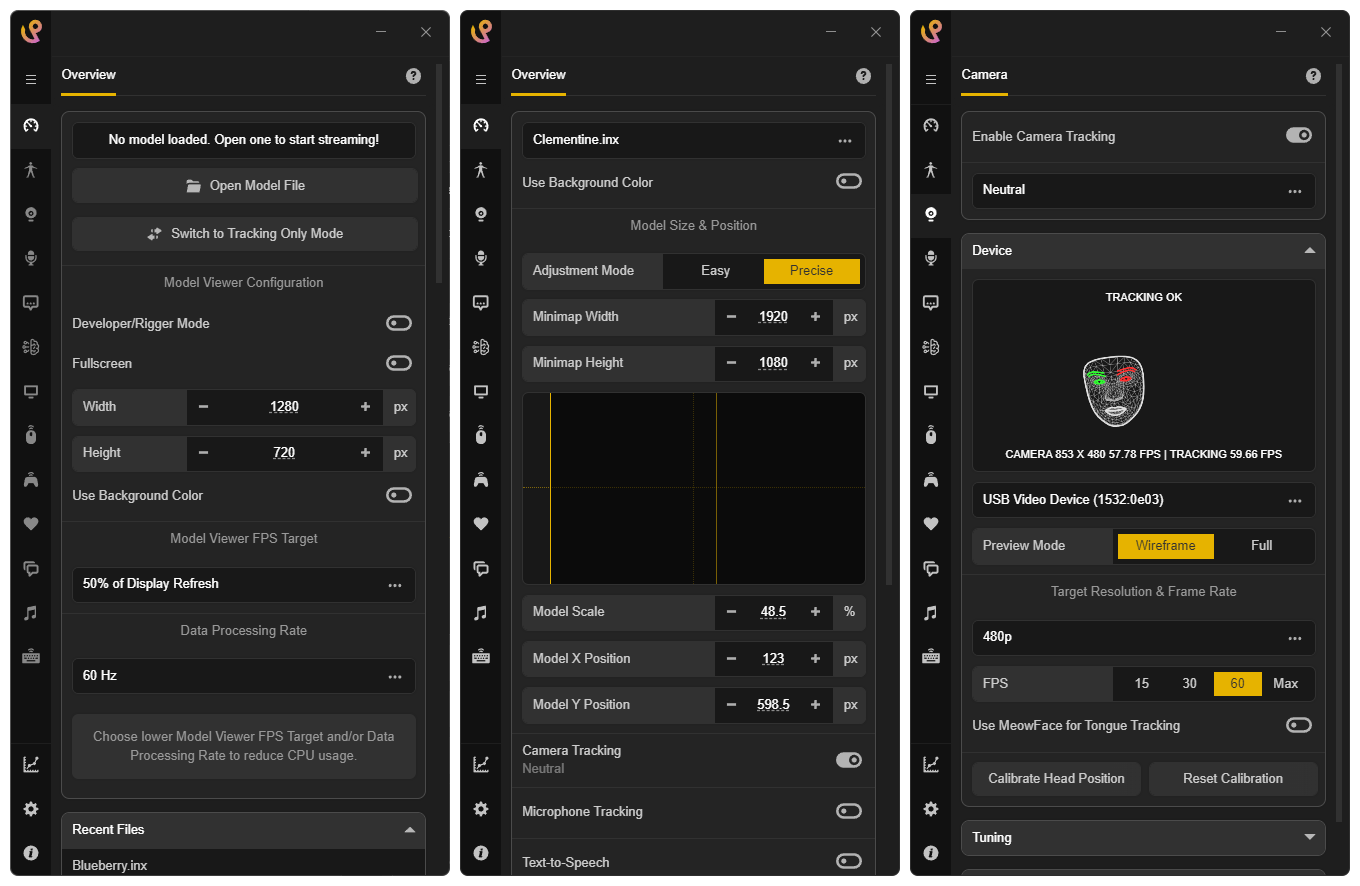Click the Height value field showing 720
Screen dimensions: 1360x886
click(x=284, y=453)
